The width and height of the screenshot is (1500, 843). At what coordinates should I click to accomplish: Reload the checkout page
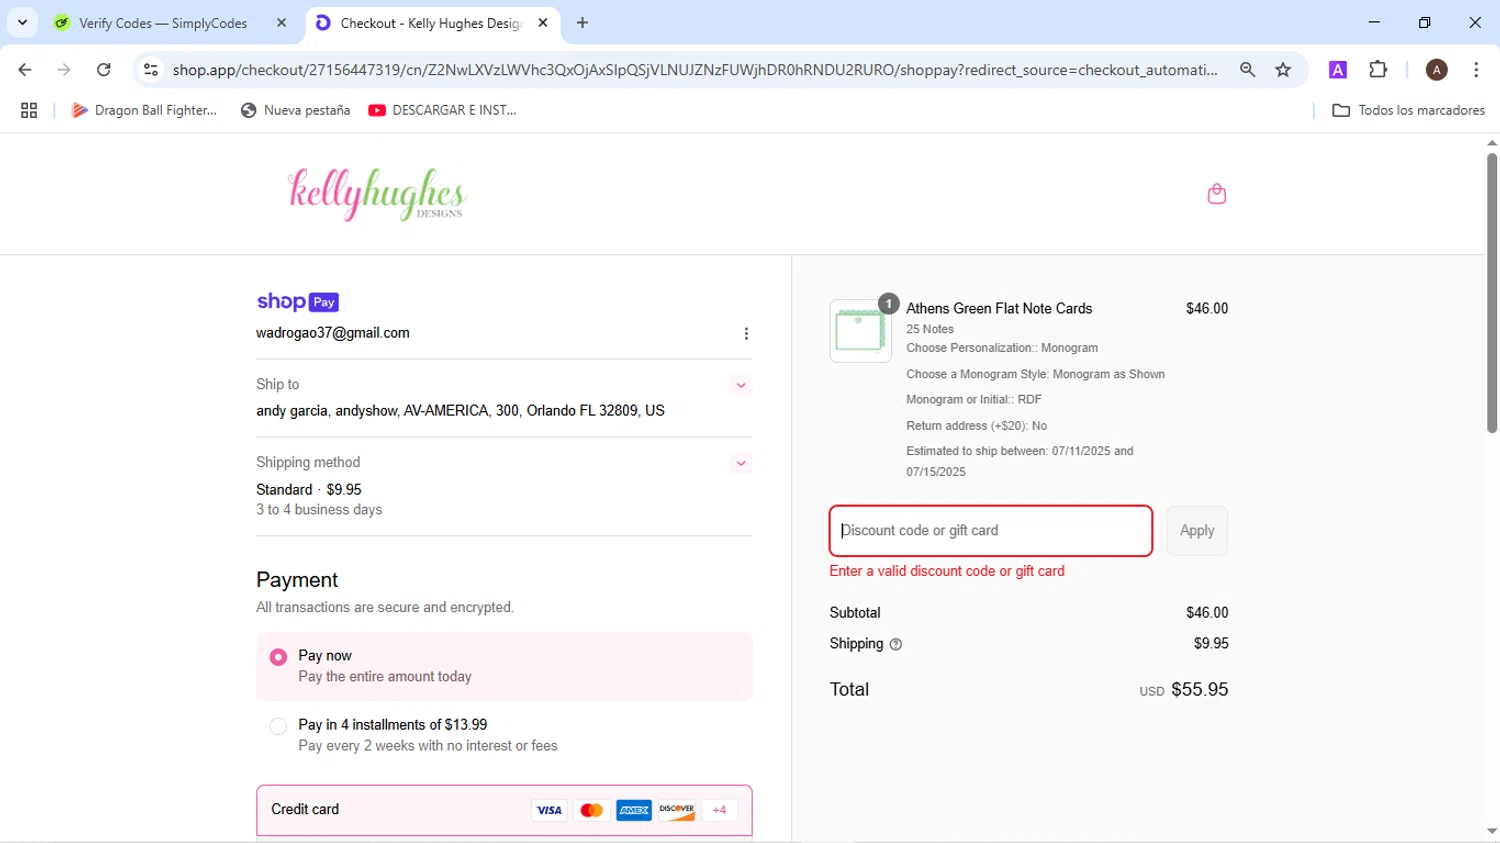(104, 70)
